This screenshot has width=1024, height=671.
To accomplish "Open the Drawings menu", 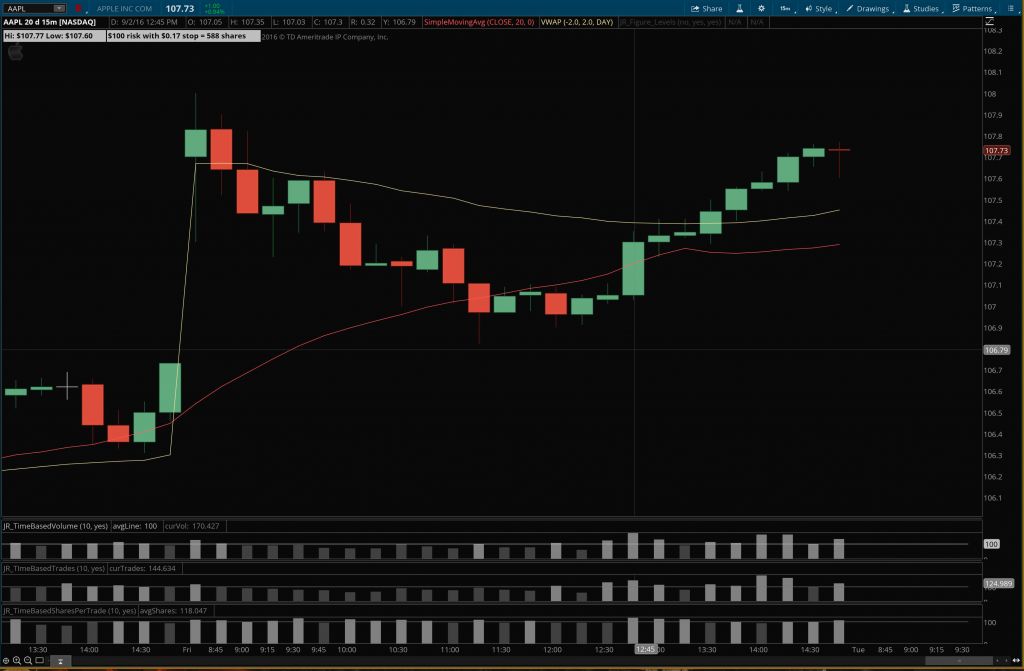I will tap(868, 8).
